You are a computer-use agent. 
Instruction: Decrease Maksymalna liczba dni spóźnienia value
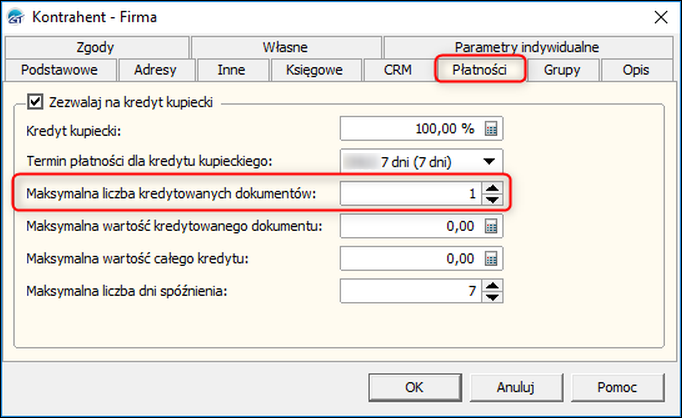click(492, 297)
